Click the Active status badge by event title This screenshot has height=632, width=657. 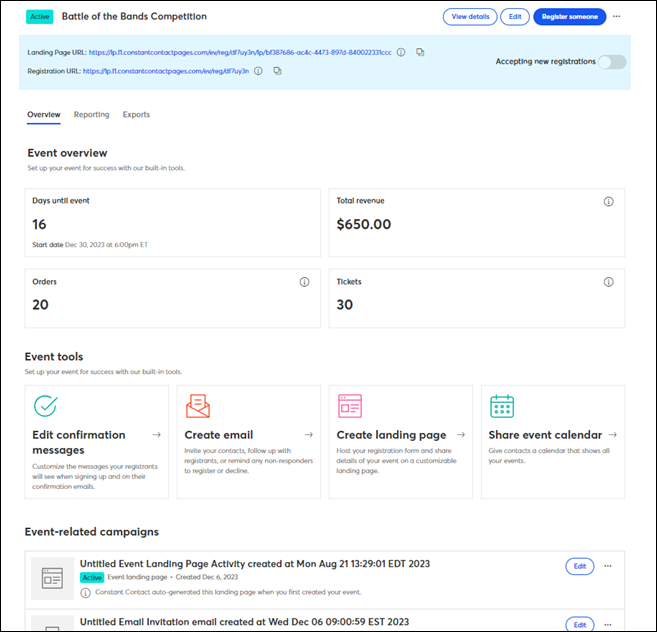click(40, 17)
